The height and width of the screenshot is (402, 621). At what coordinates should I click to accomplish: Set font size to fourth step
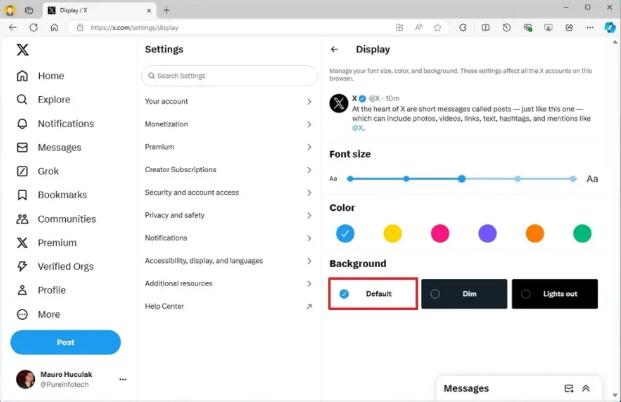tap(518, 179)
